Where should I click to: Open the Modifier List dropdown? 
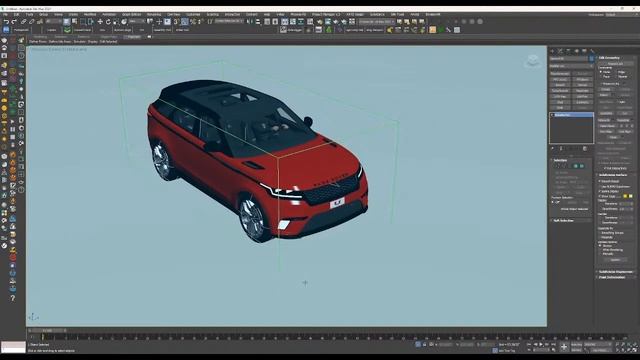[x=571, y=66]
